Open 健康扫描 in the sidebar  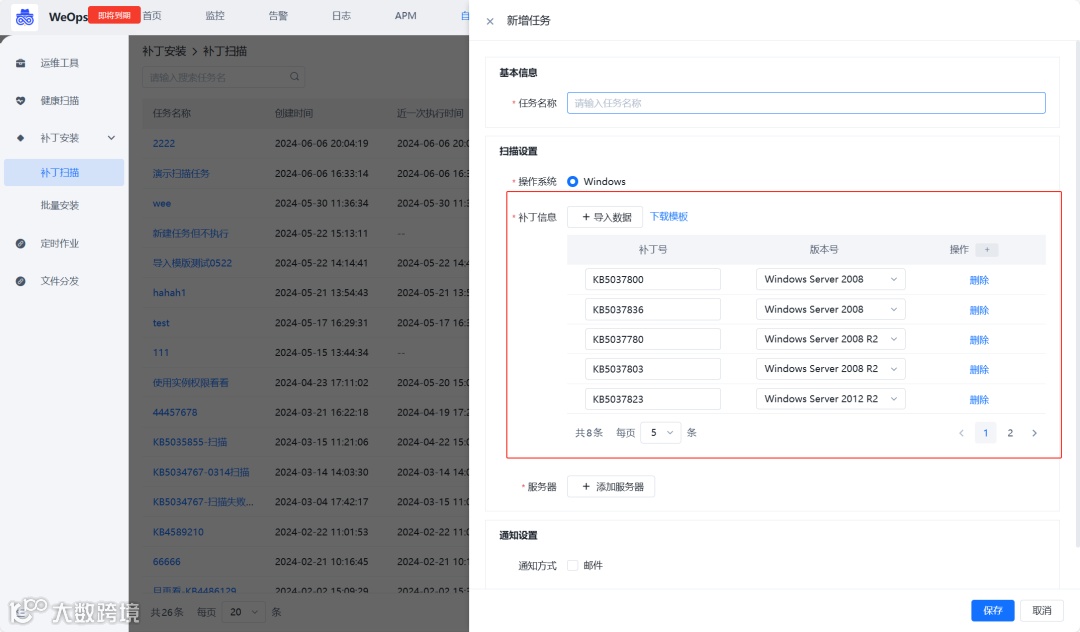coord(59,101)
